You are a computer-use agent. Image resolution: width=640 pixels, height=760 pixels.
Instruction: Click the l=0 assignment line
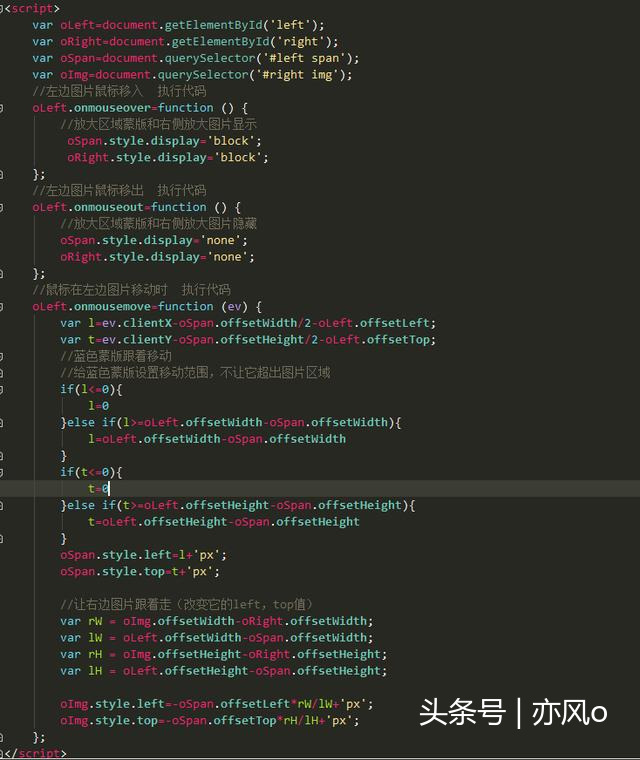(x=98, y=406)
